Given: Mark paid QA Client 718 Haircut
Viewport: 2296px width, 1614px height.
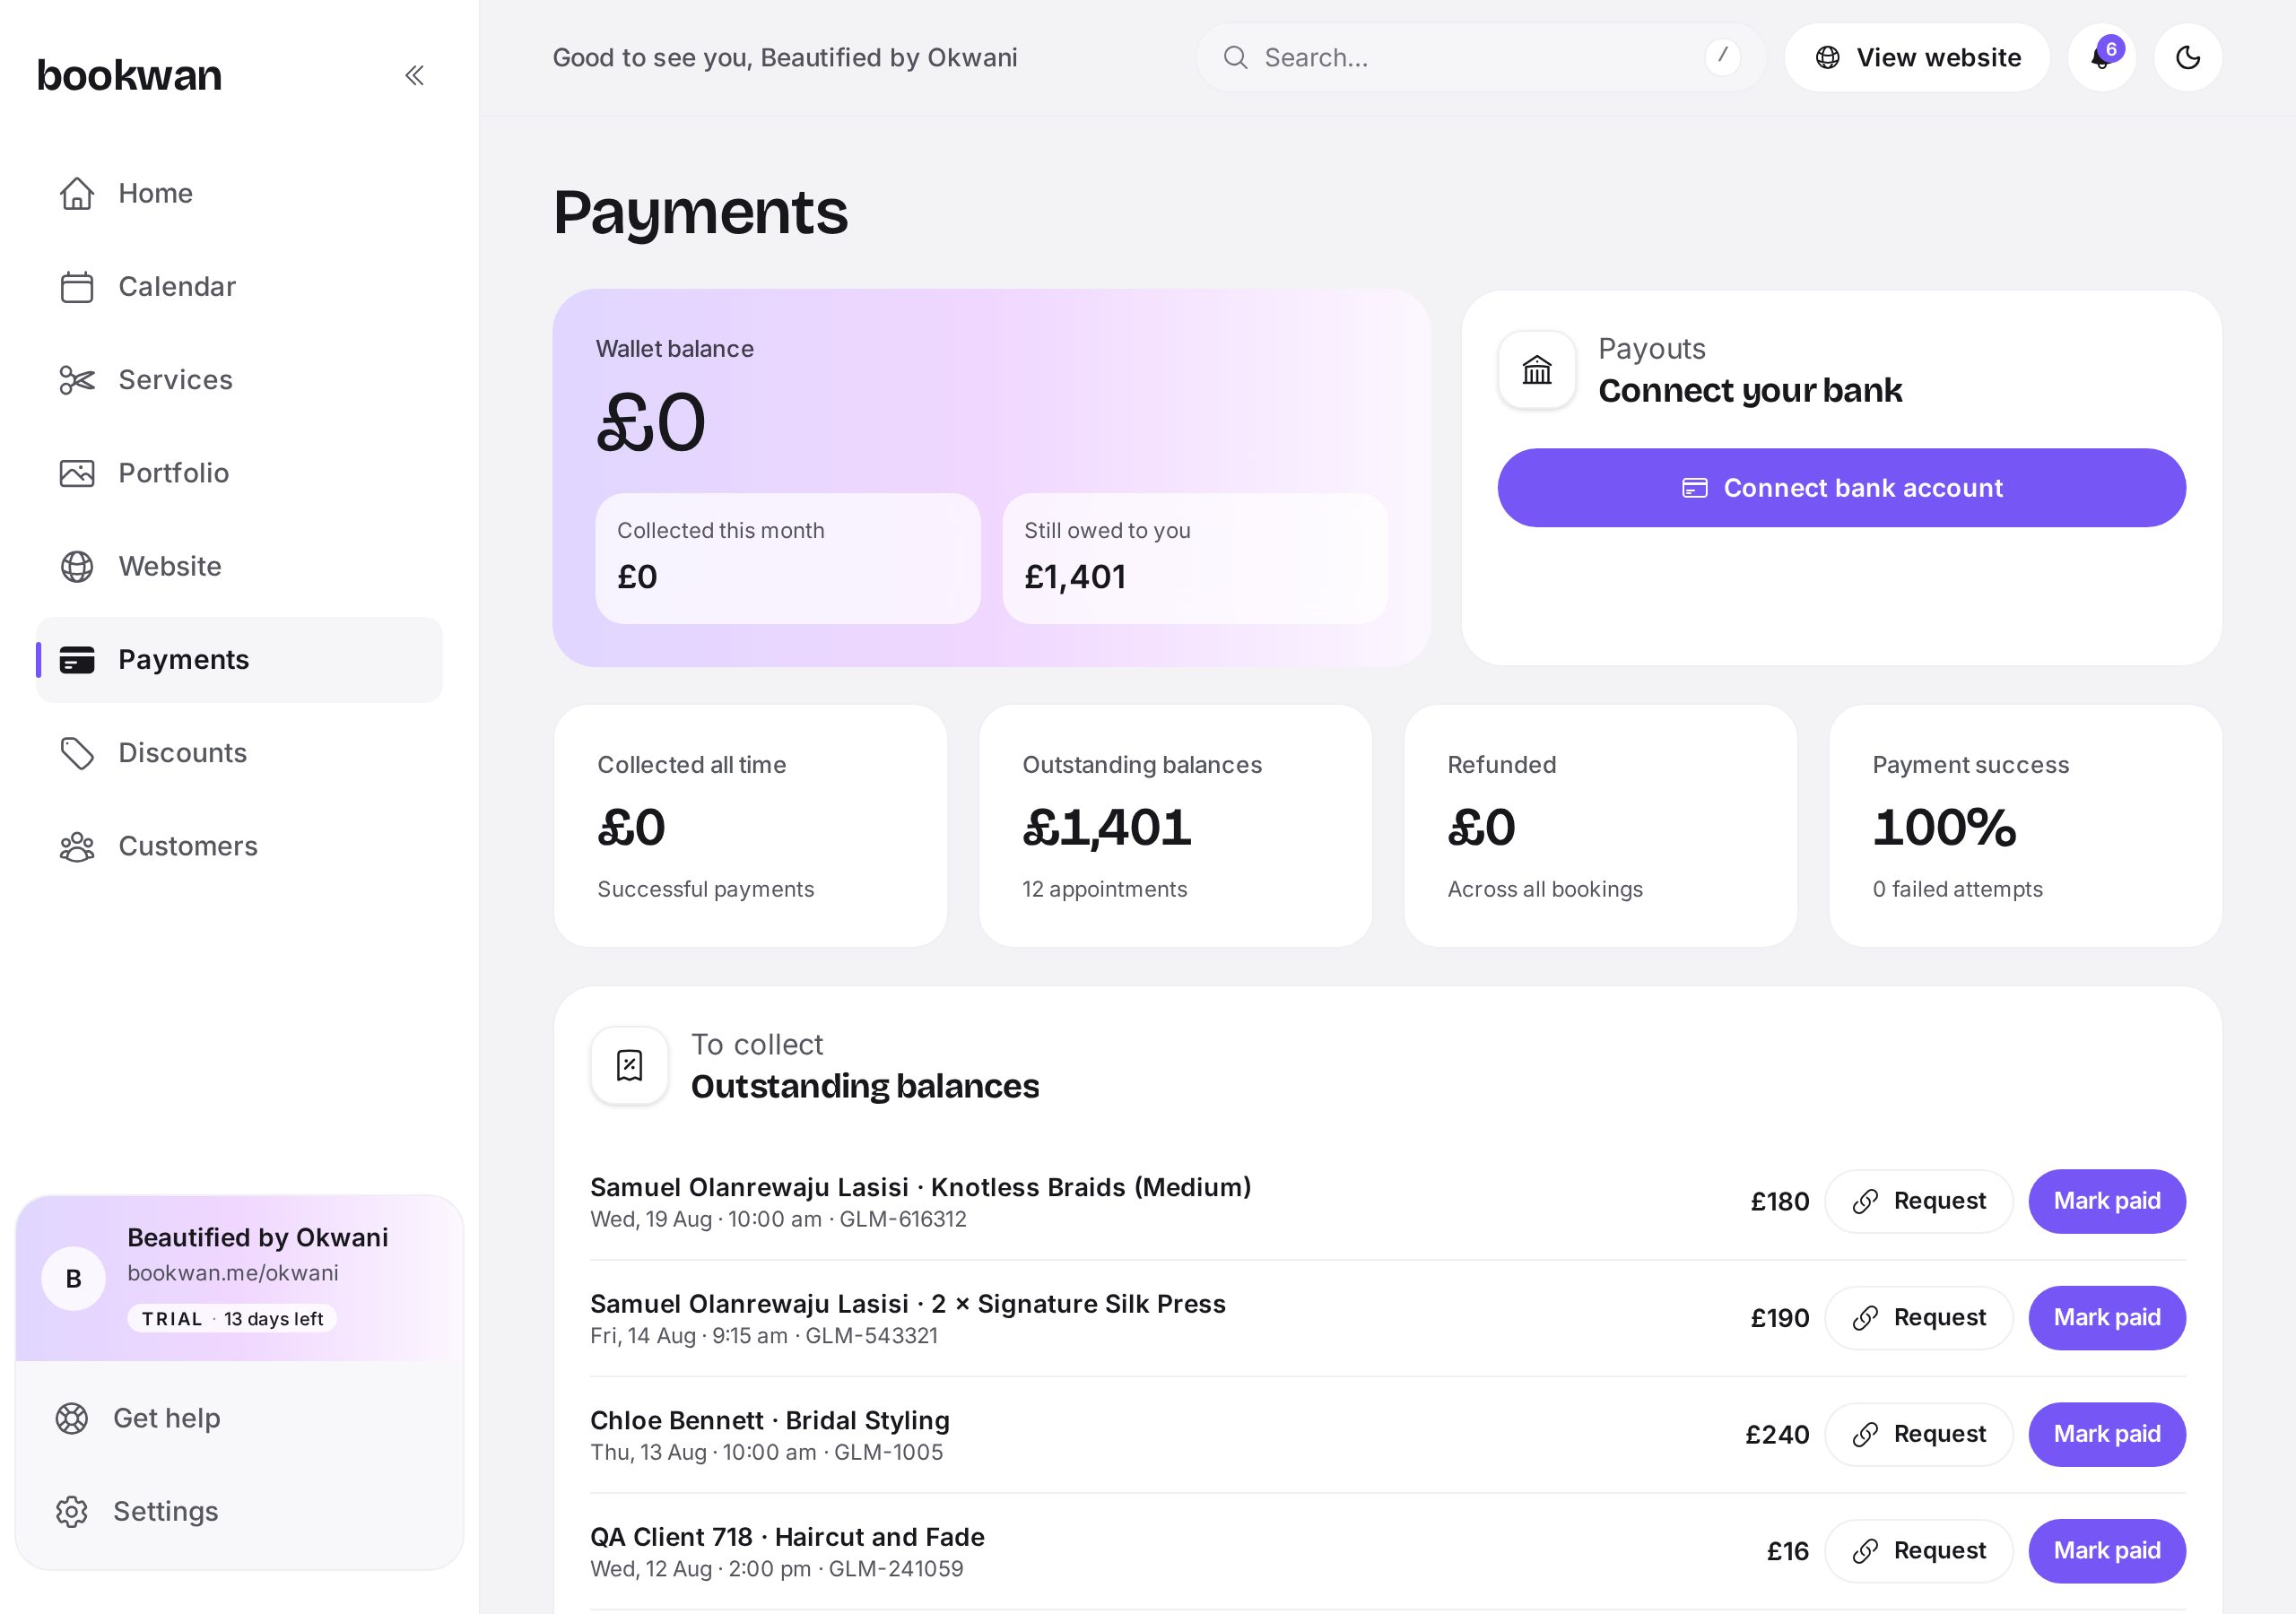Looking at the screenshot, I should [x=2106, y=1551].
